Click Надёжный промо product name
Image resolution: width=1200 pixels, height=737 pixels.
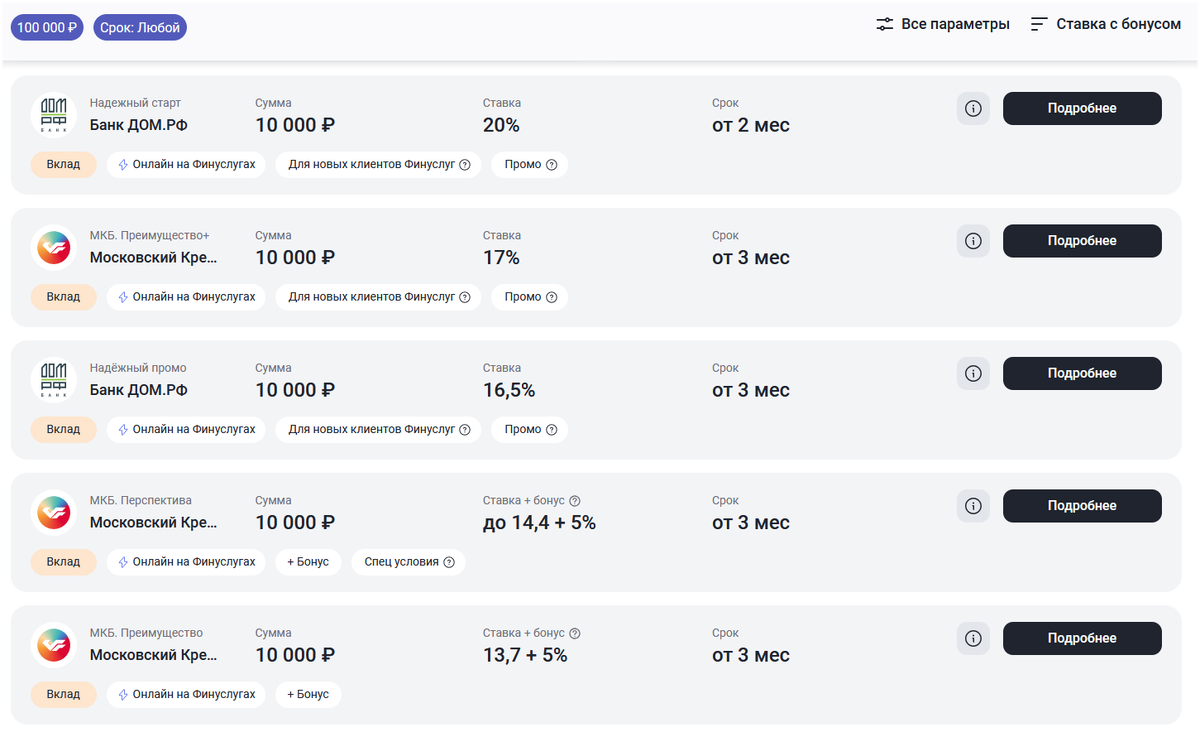point(138,368)
